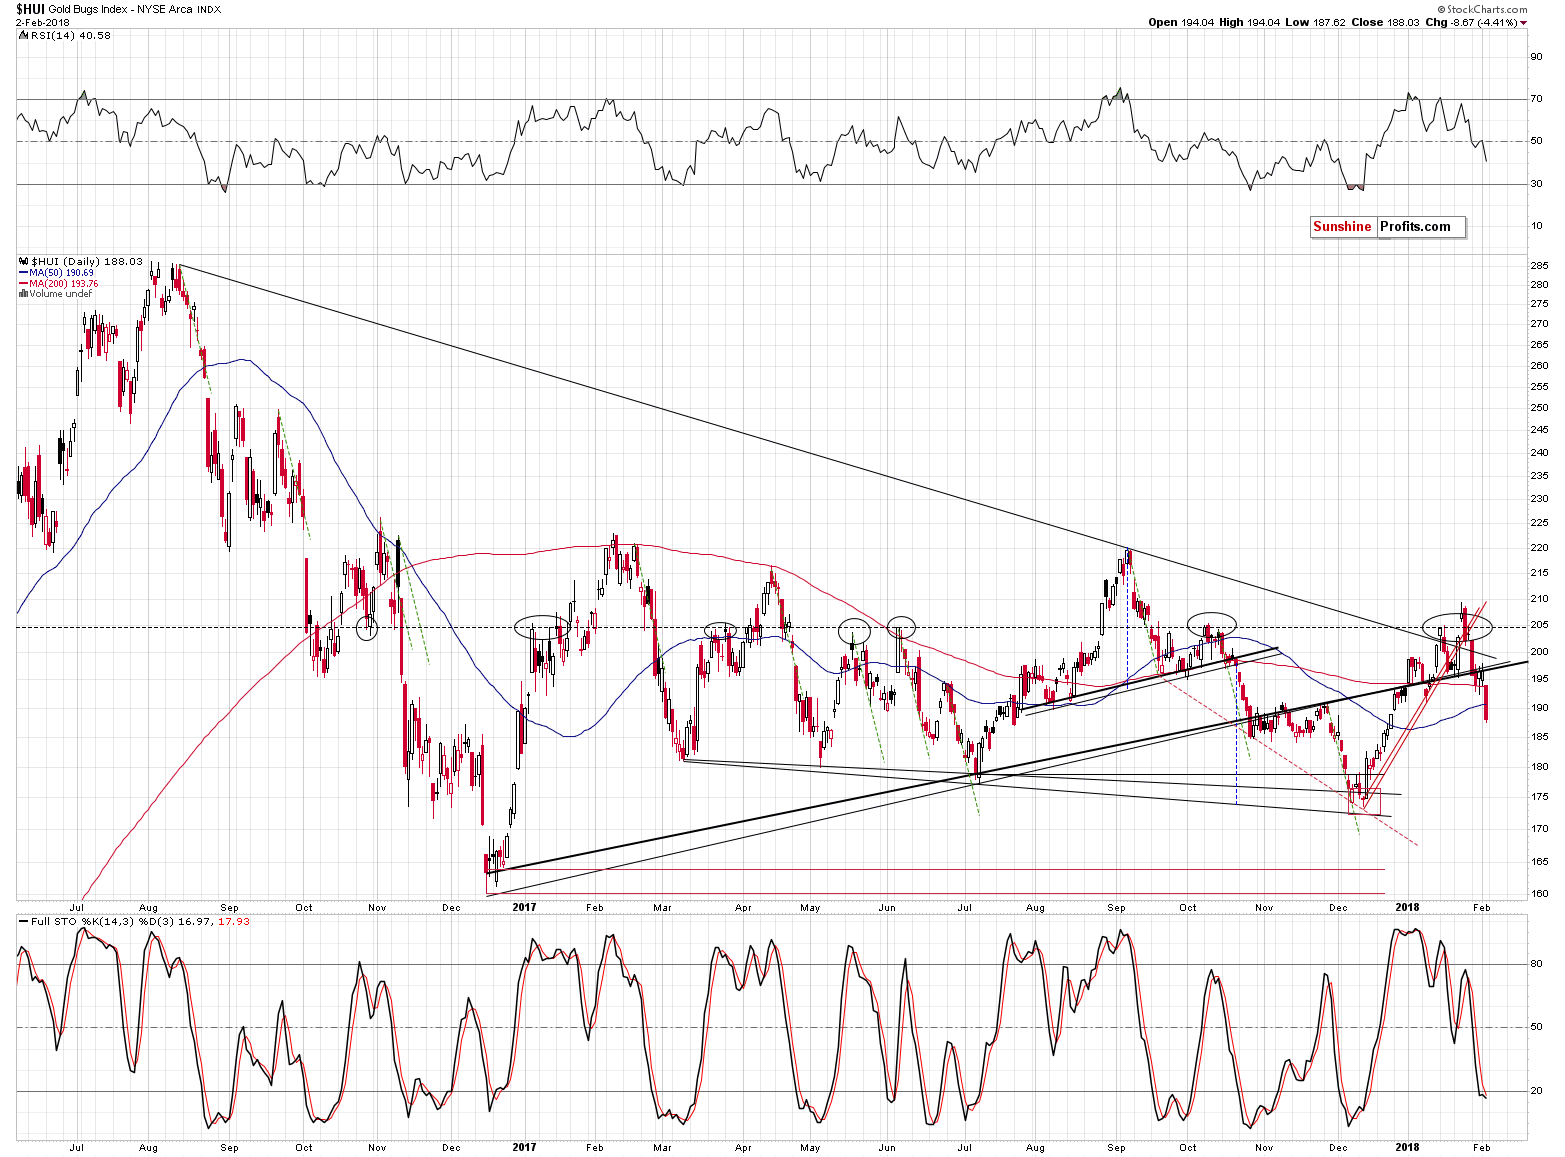This screenshot has width=1565, height=1157.
Task: Click the RSI(14) 40.58 indicator label
Action: [x=71, y=35]
